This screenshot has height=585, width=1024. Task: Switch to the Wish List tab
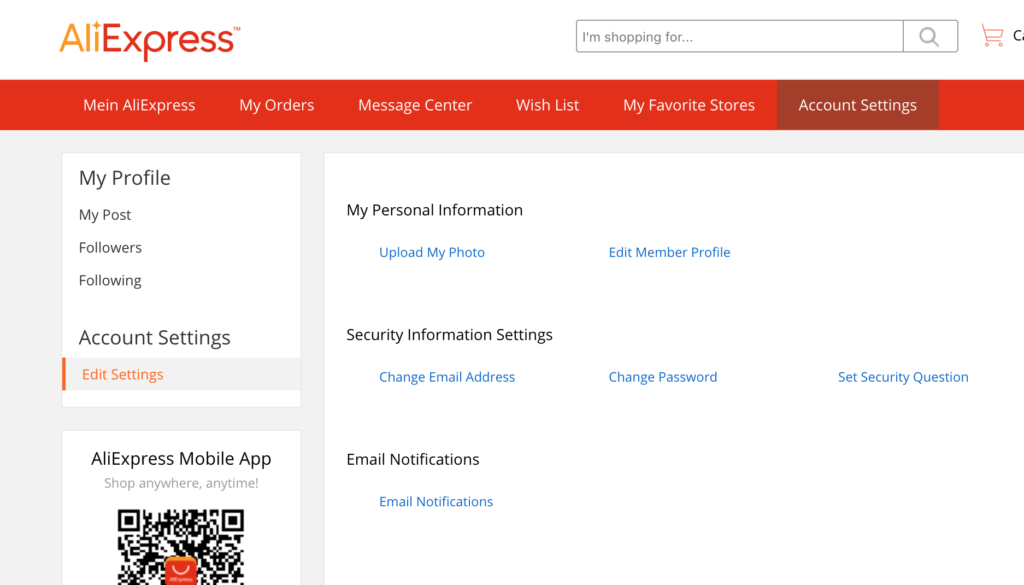pos(547,105)
